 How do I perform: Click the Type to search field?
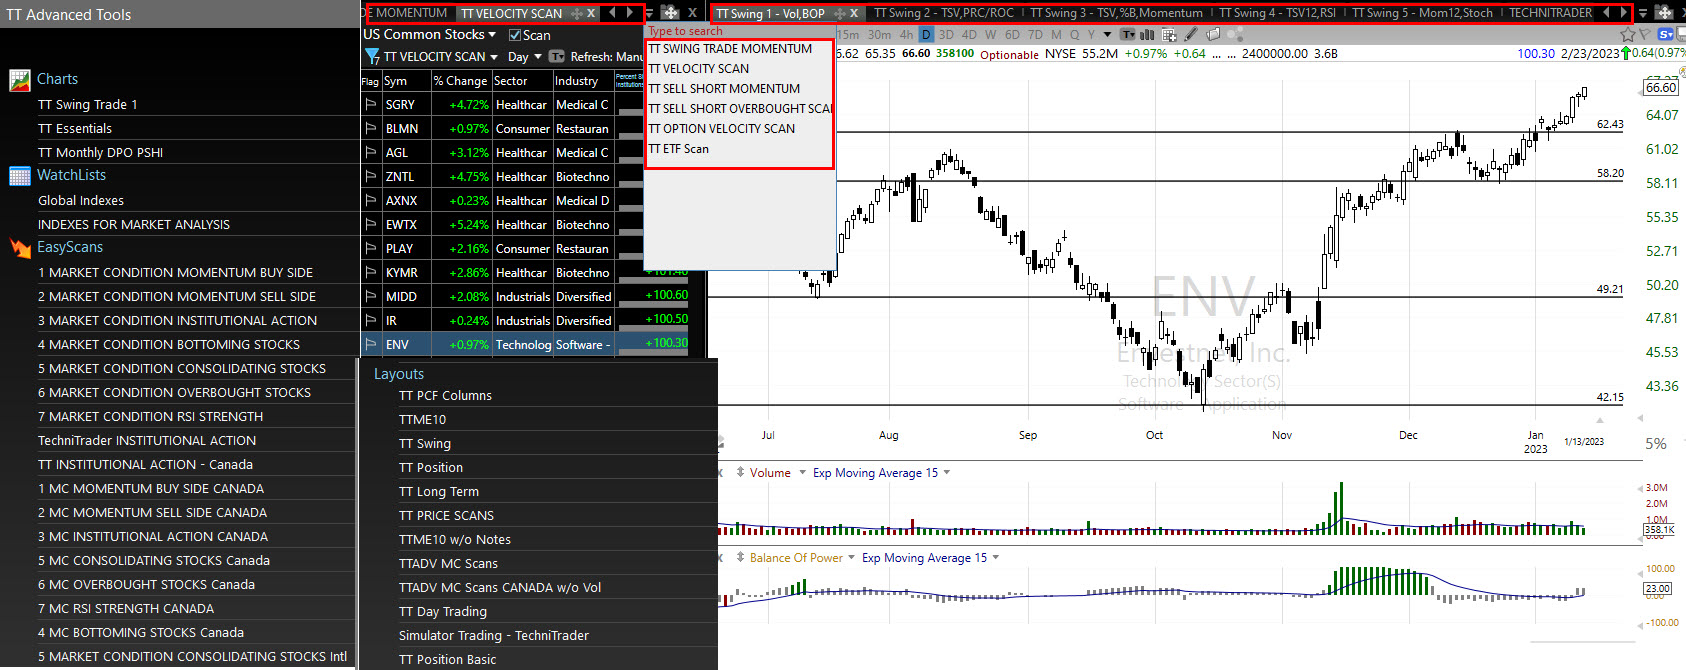coord(740,31)
